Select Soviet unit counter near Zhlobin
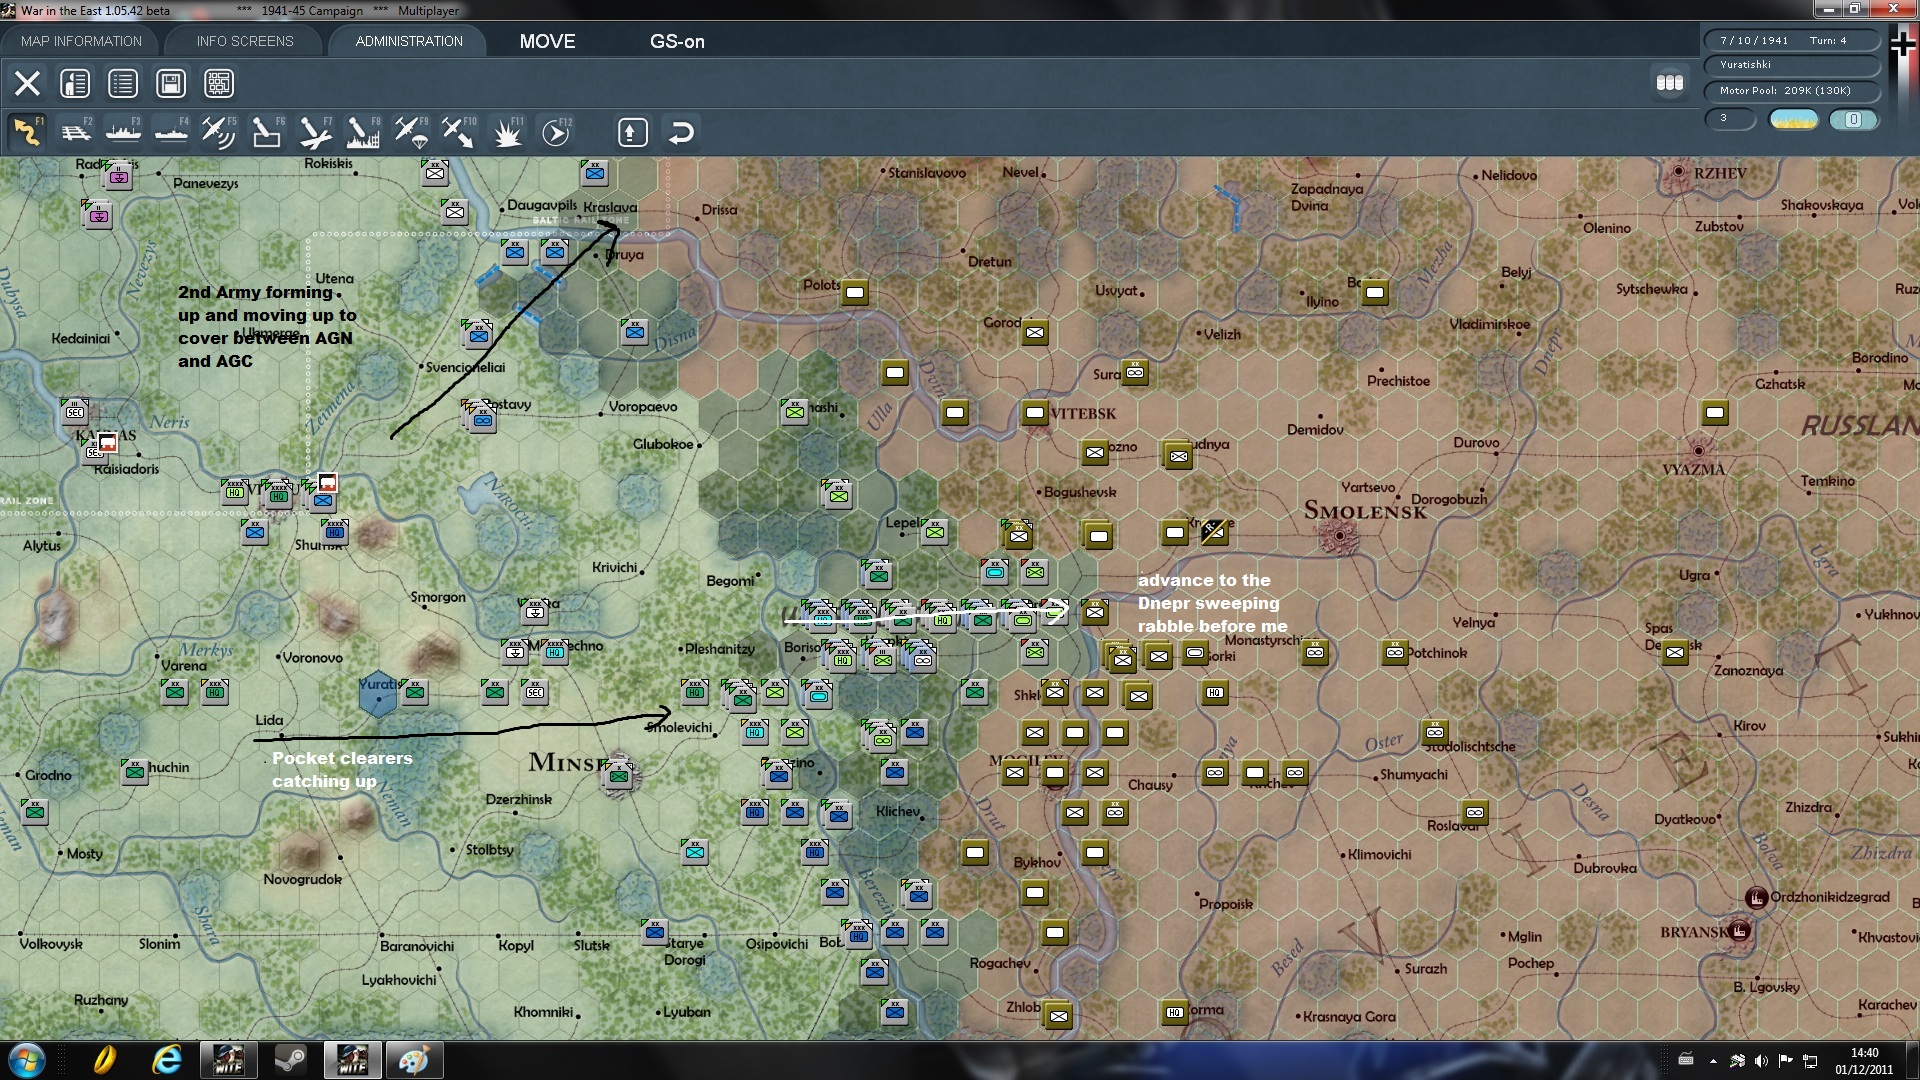Screen dimensions: 1920x1080 (x=1059, y=1017)
